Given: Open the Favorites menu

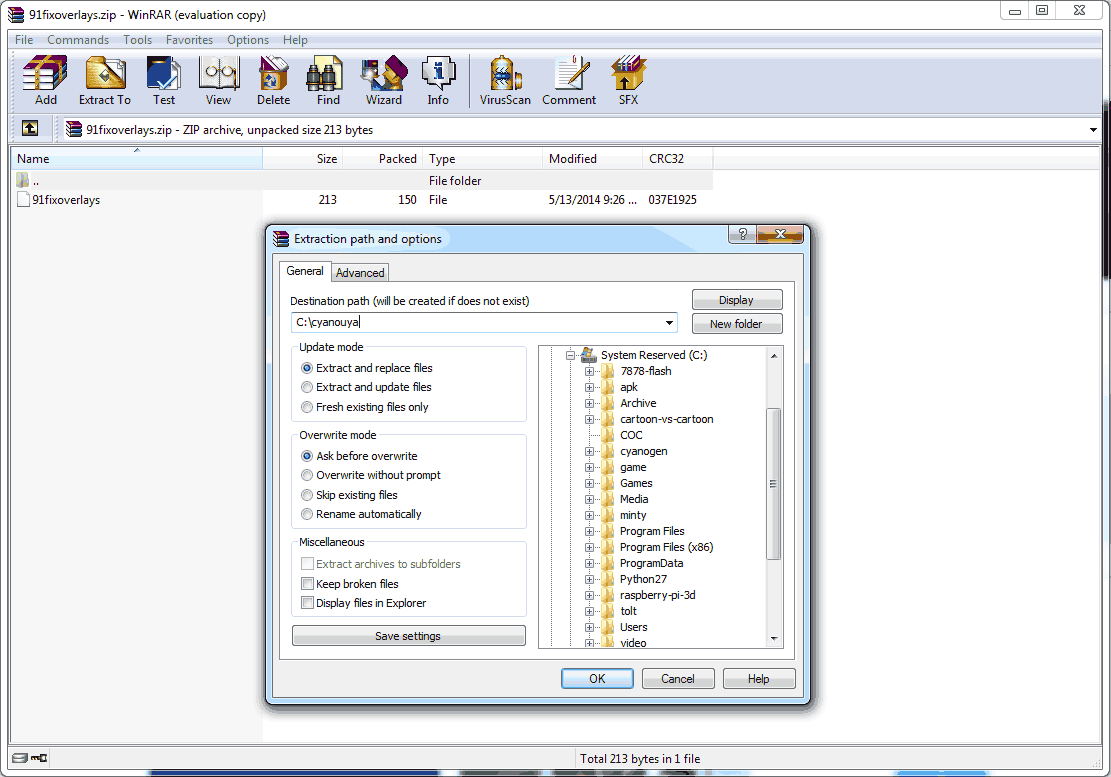Looking at the screenshot, I should 189,40.
